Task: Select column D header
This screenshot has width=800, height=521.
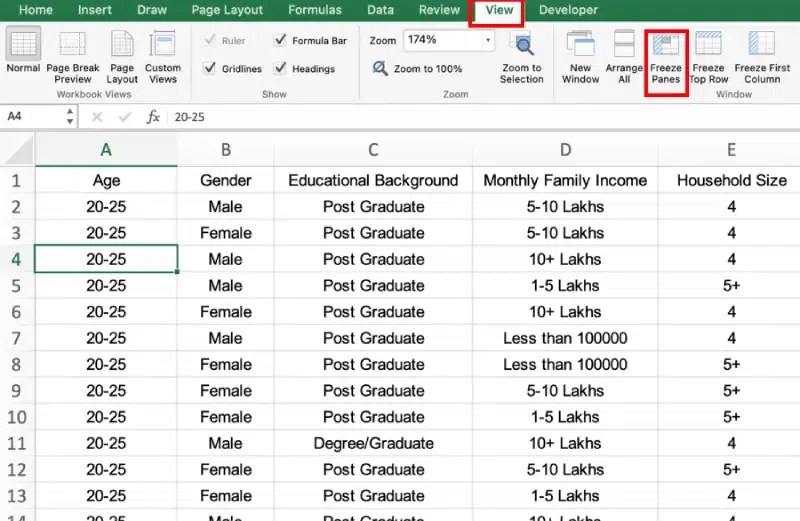Action: [x=565, y=150]
